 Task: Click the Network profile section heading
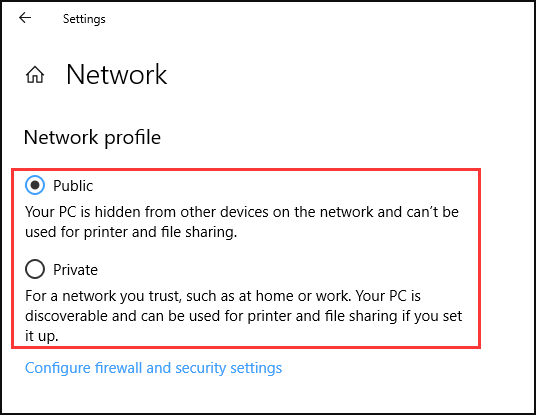pos(92,137)
